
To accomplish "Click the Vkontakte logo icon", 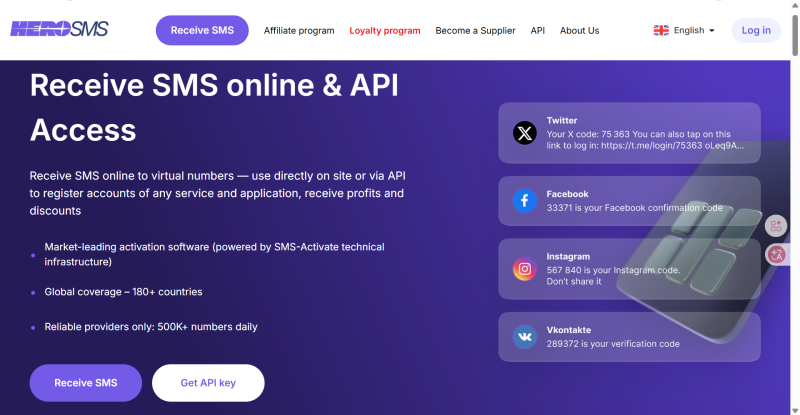I will [x=524, y=337].
